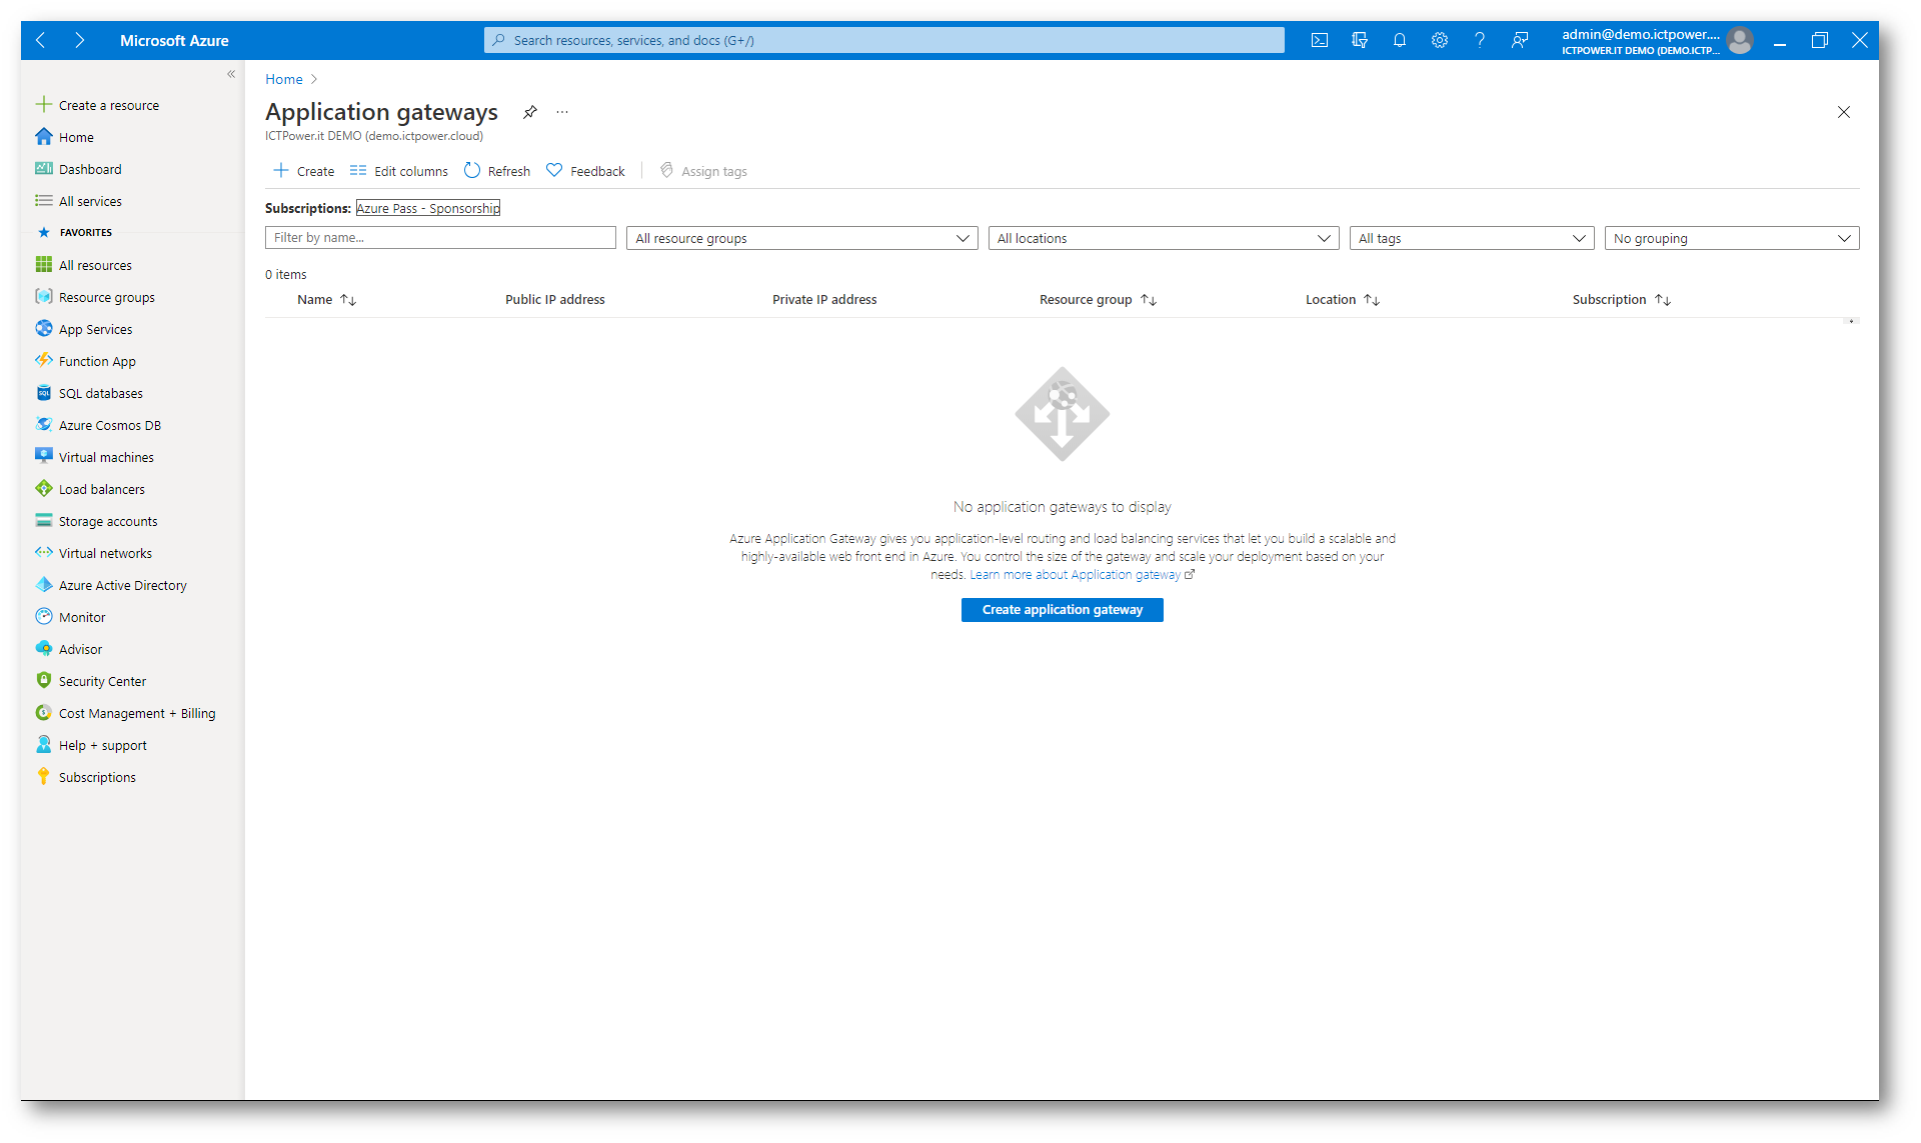
Task: Click Create a resource in sidebar
Action: pyautogui.click(x=98, y=105)
